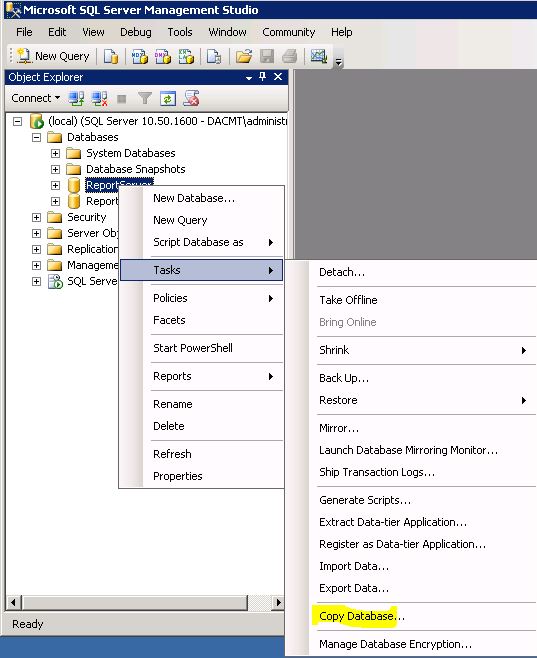Image resolution: width=537 pixels, height=658 pixels.
Task: Select Generate Scripts... option
Action: coord(411,500)
